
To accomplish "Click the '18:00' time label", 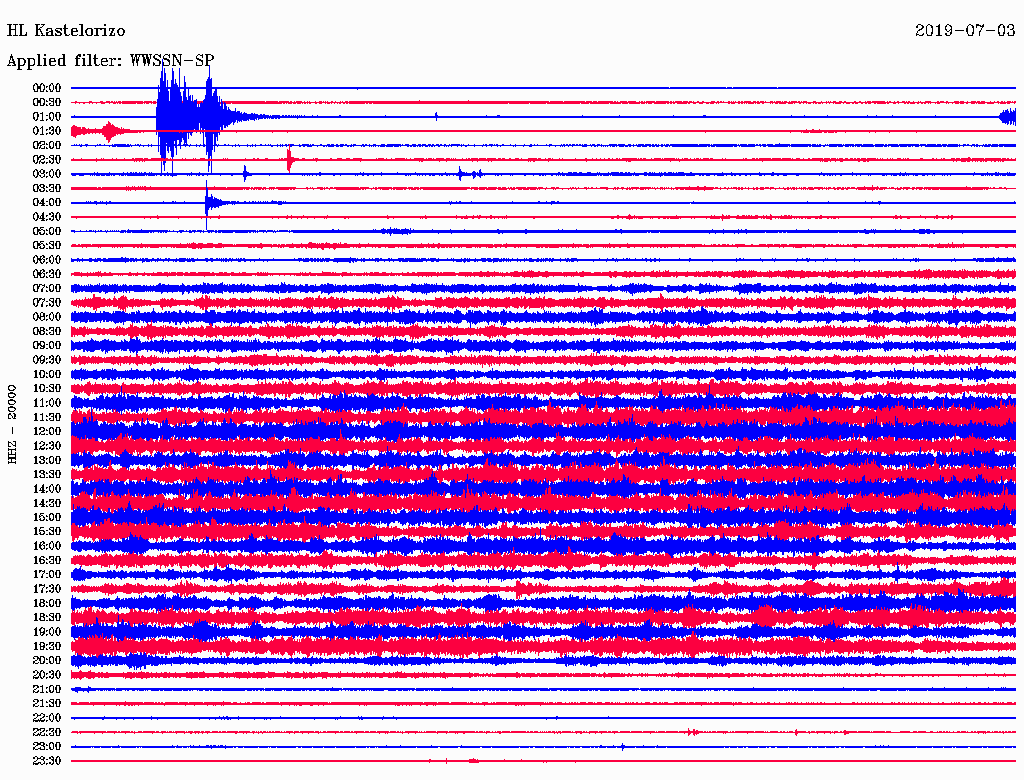I will (x=47, y=604).
